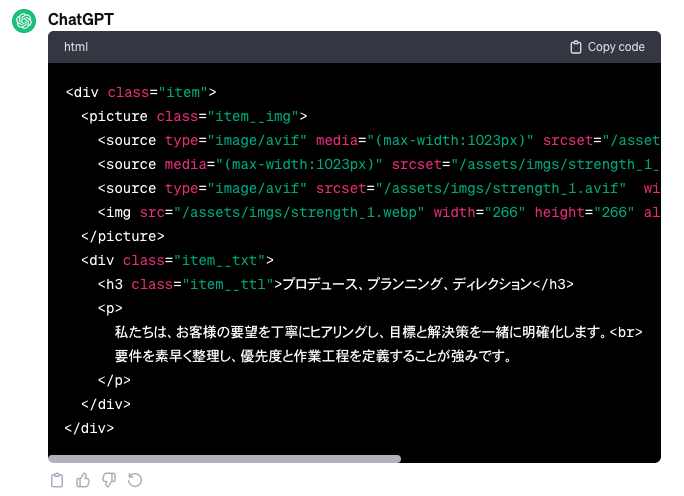Screen dimensions: 684x496
Task: Click the opening <p> tag line
Action: tap(110, 308)
